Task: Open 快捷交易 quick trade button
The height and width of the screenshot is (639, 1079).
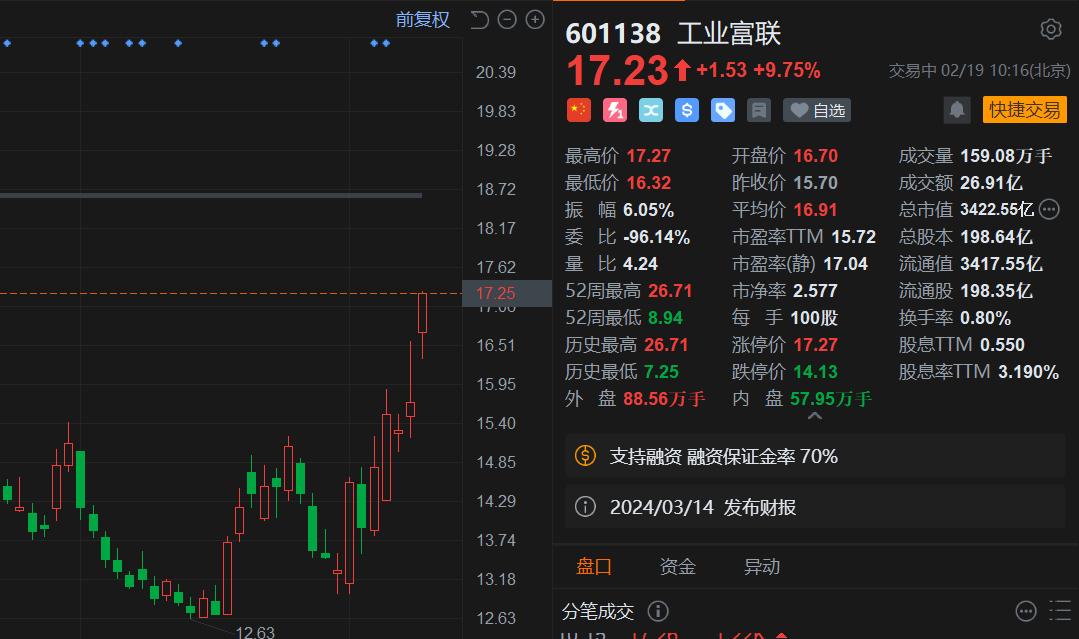Action: click(x=1025, y=110)
